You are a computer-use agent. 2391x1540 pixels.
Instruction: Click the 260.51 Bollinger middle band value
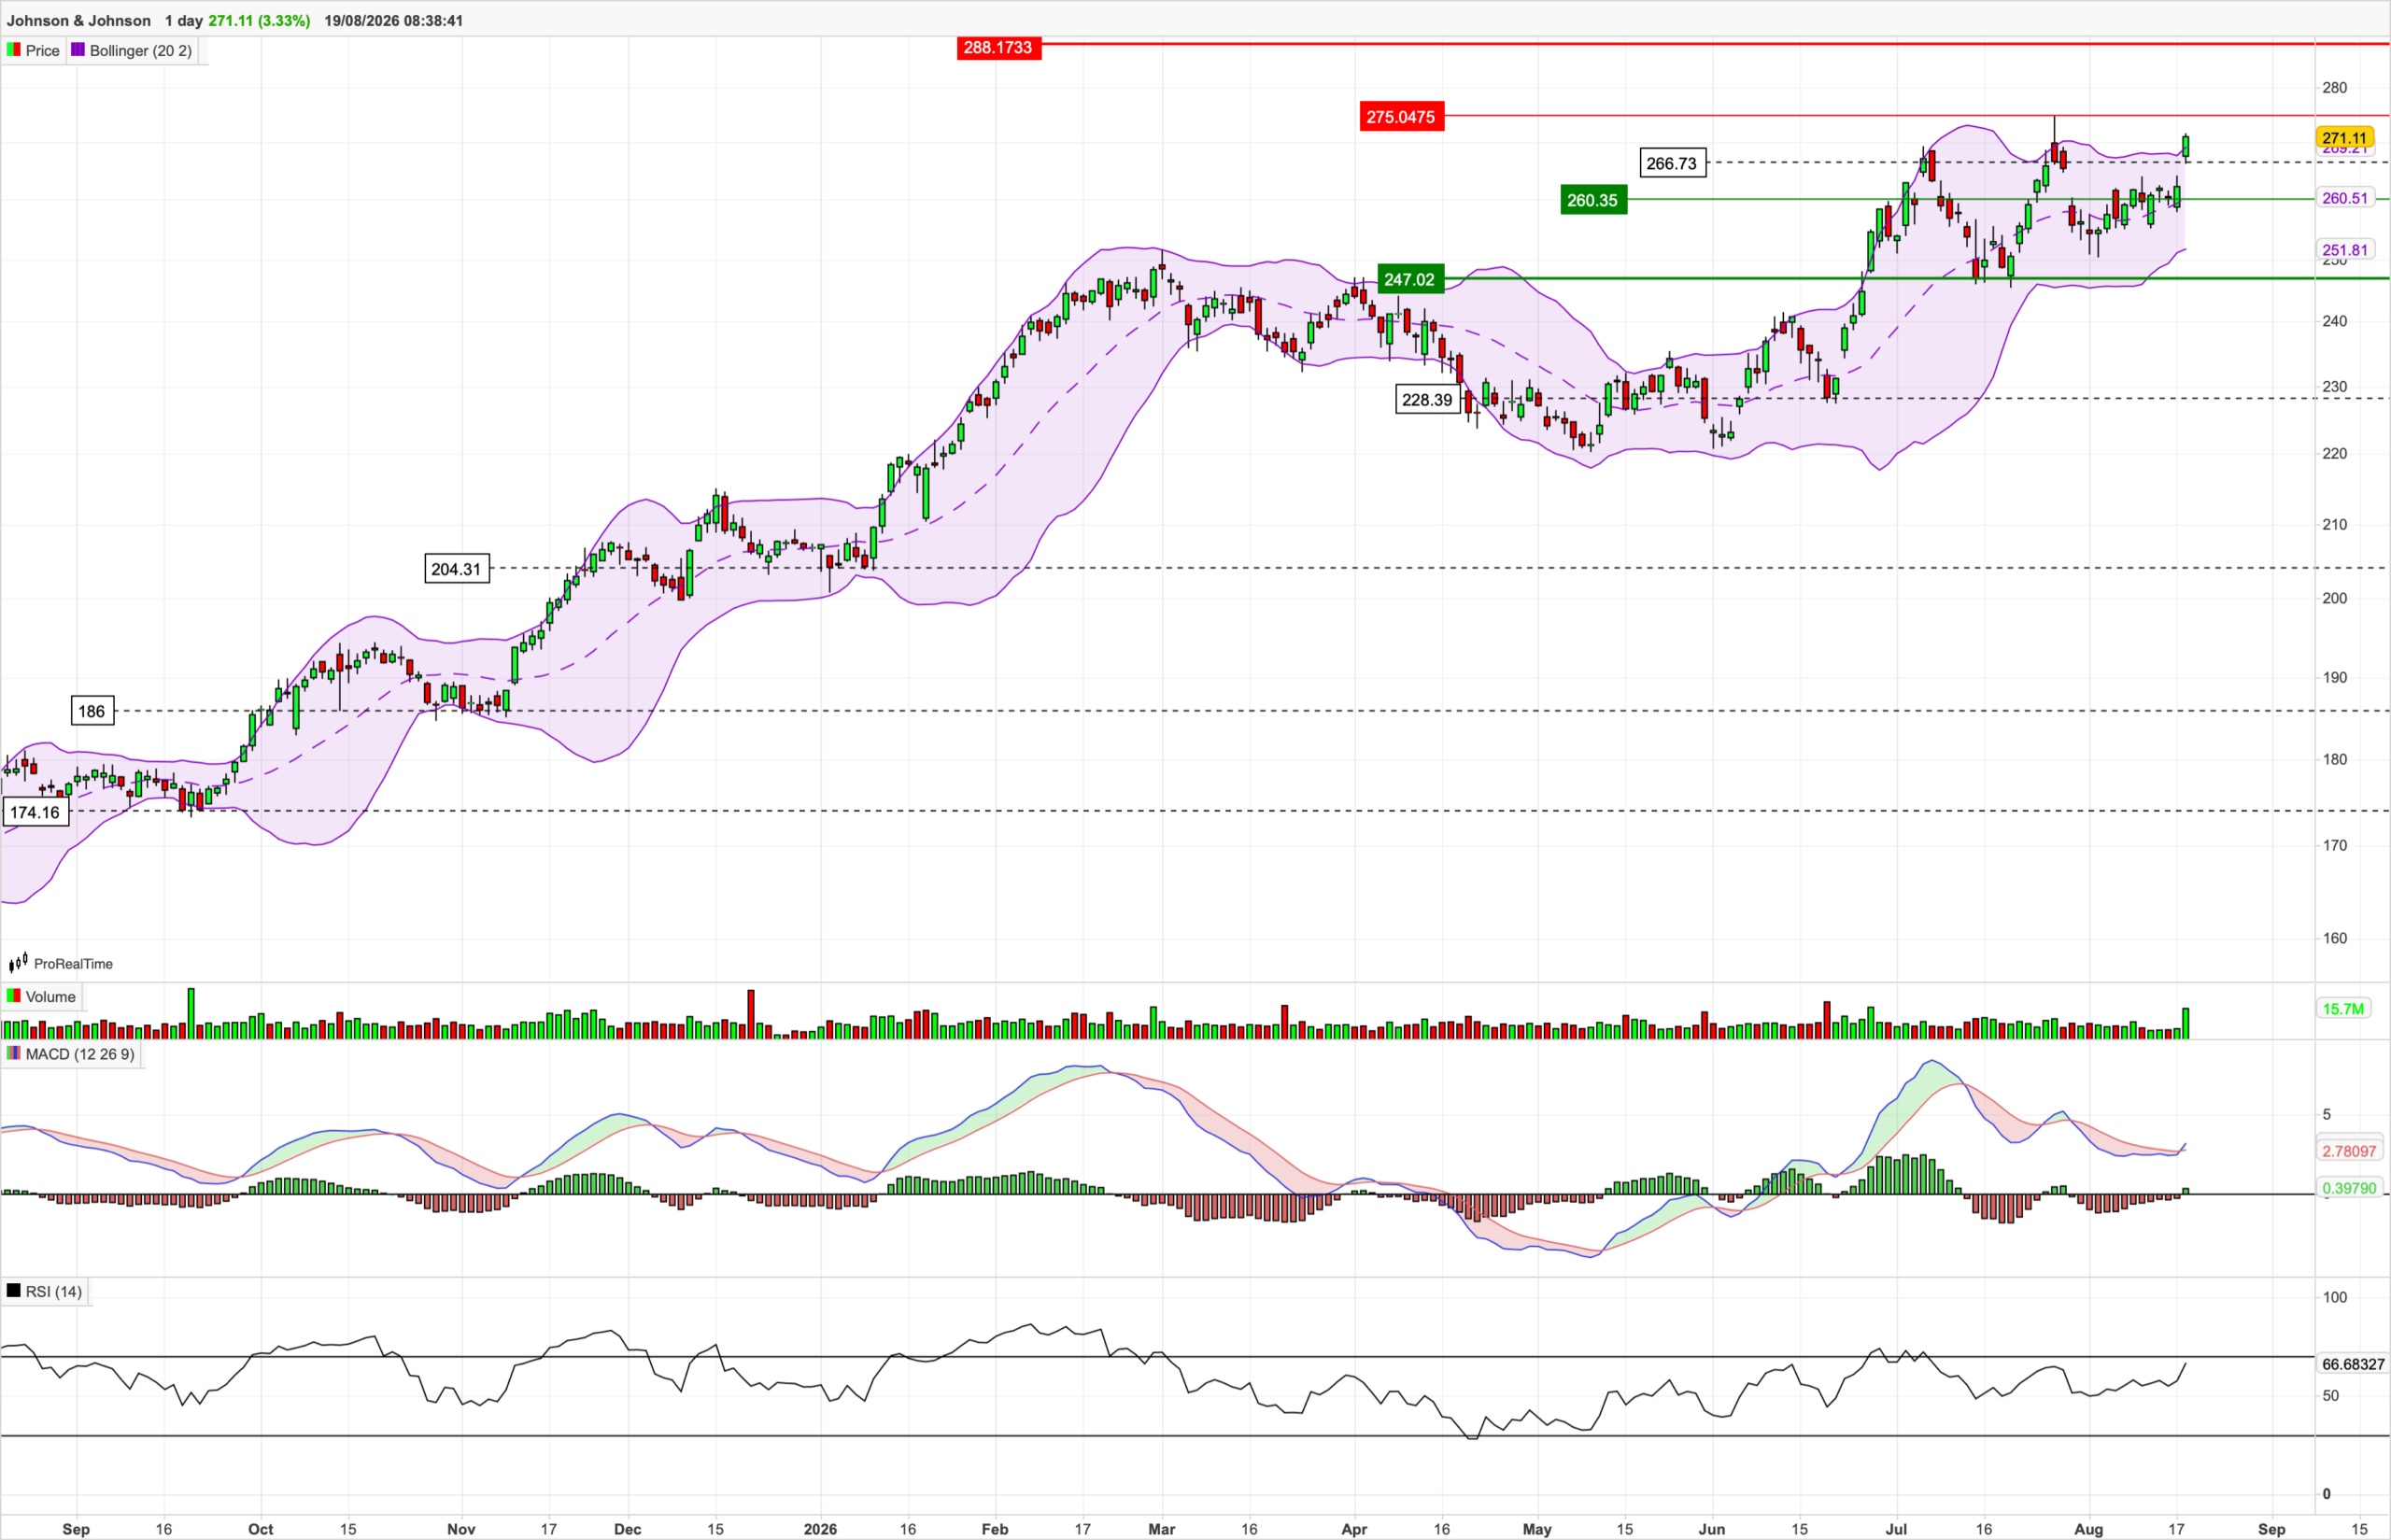click(x=2345, y=198)
